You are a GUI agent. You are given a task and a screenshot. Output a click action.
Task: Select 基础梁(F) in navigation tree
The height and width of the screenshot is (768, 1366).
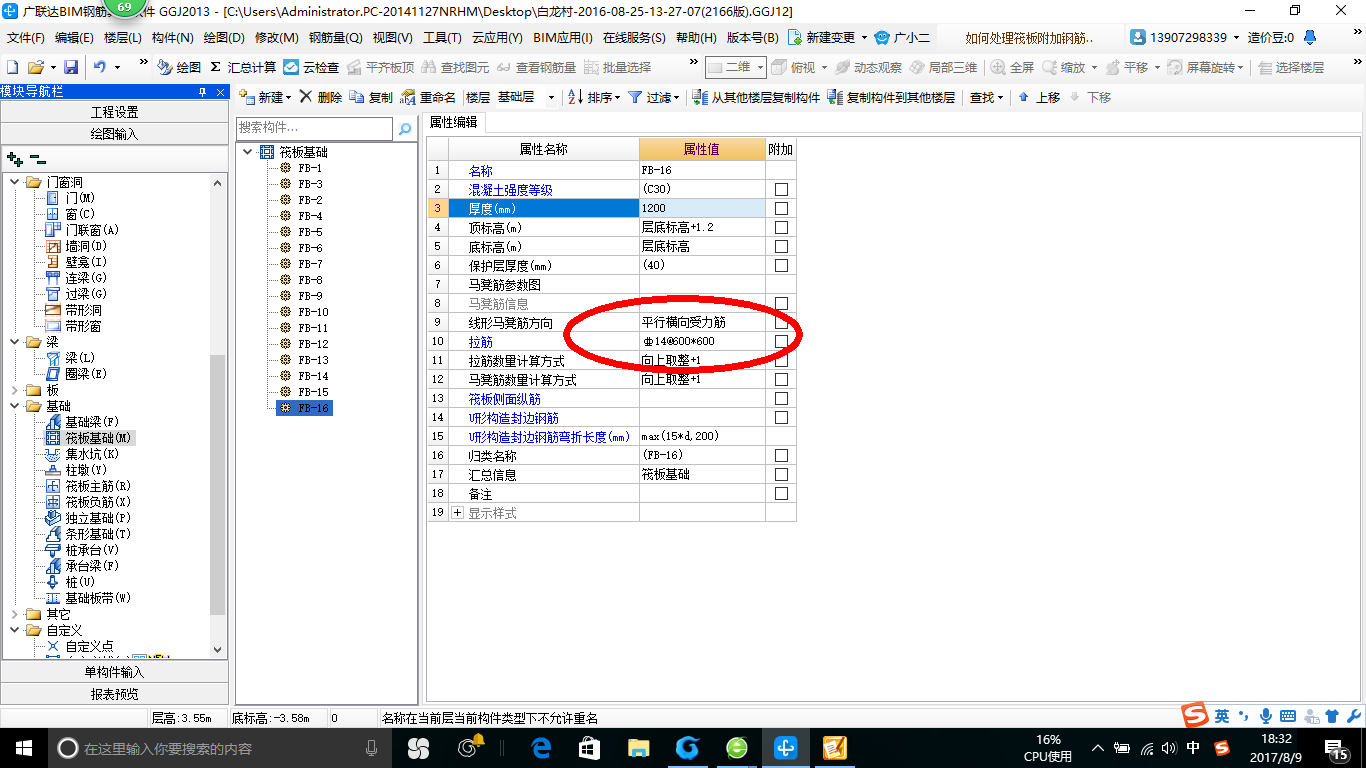(x=83, y=422)
